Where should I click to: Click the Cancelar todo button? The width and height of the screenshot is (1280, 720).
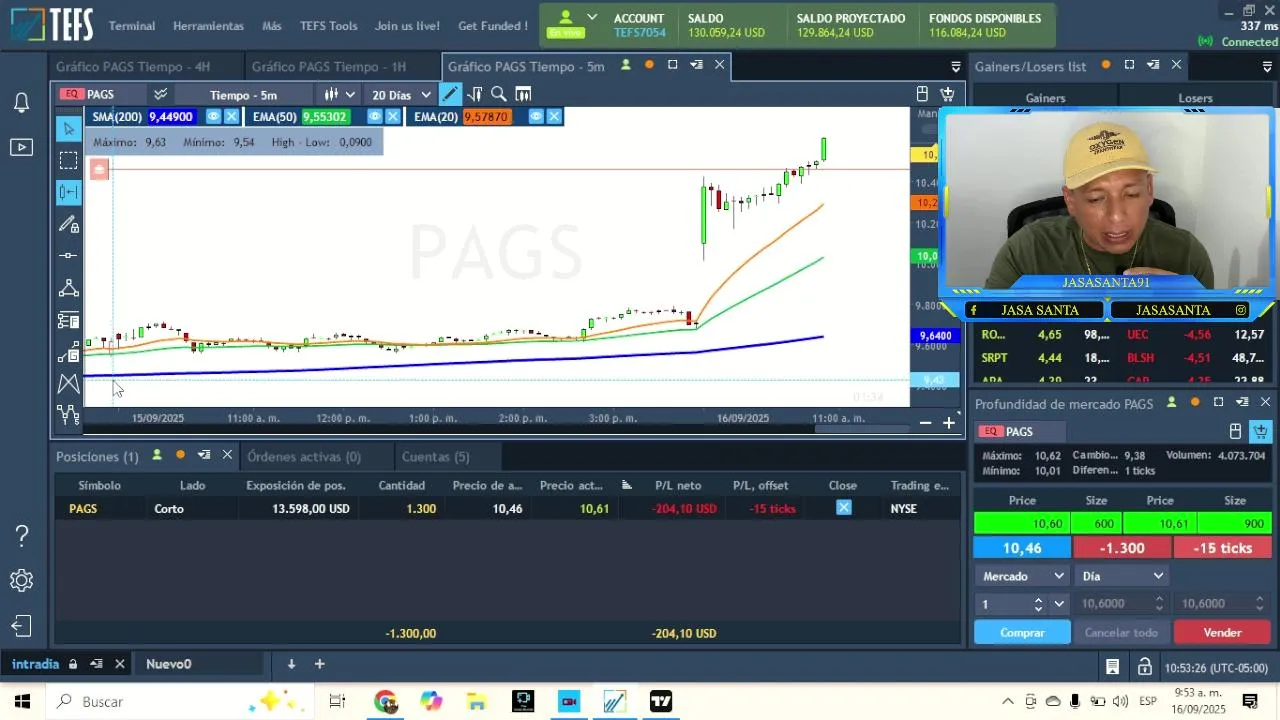point(1122,632)
